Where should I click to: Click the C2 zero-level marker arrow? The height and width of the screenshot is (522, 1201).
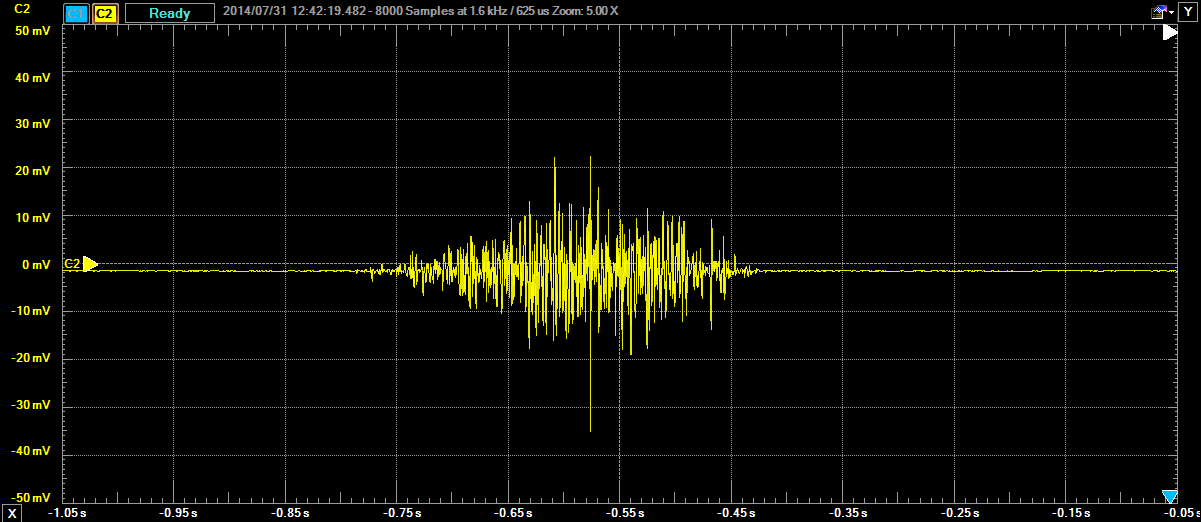click(x=90, y=264)
